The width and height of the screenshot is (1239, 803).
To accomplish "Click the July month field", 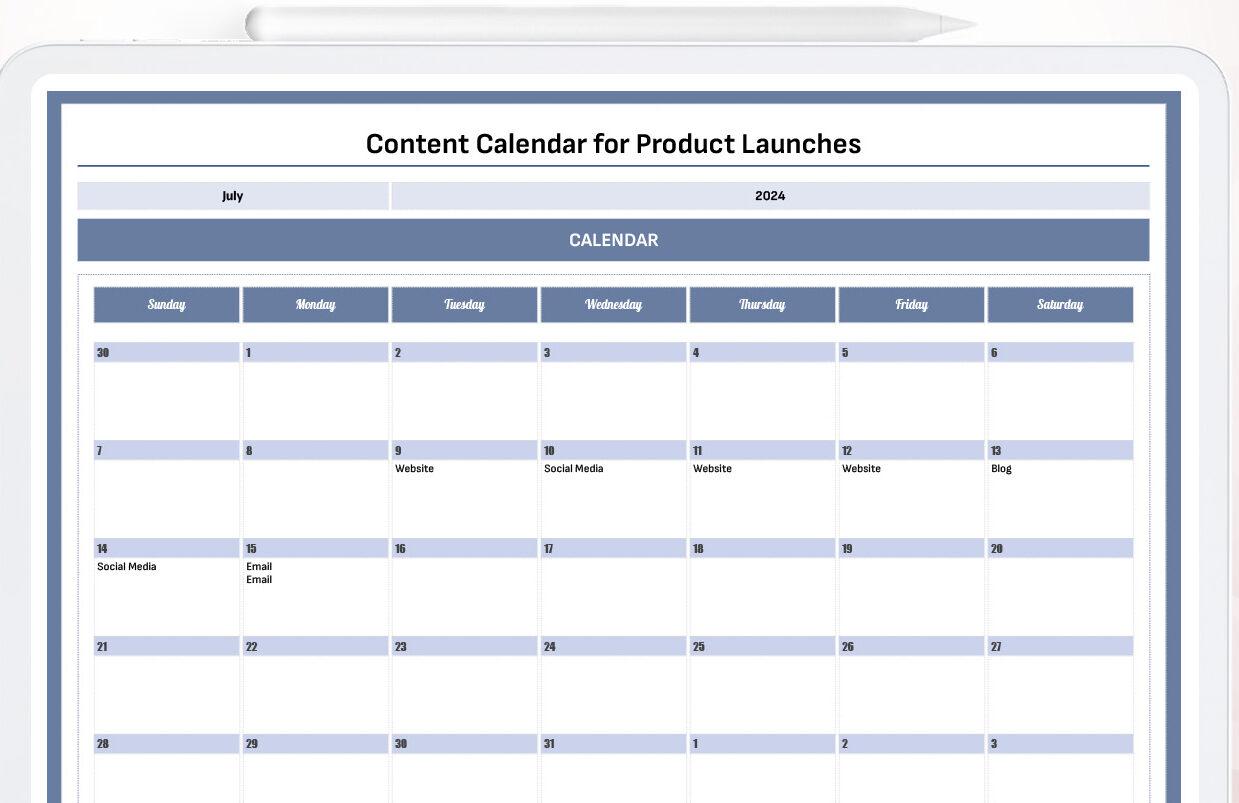I will 233,196.
